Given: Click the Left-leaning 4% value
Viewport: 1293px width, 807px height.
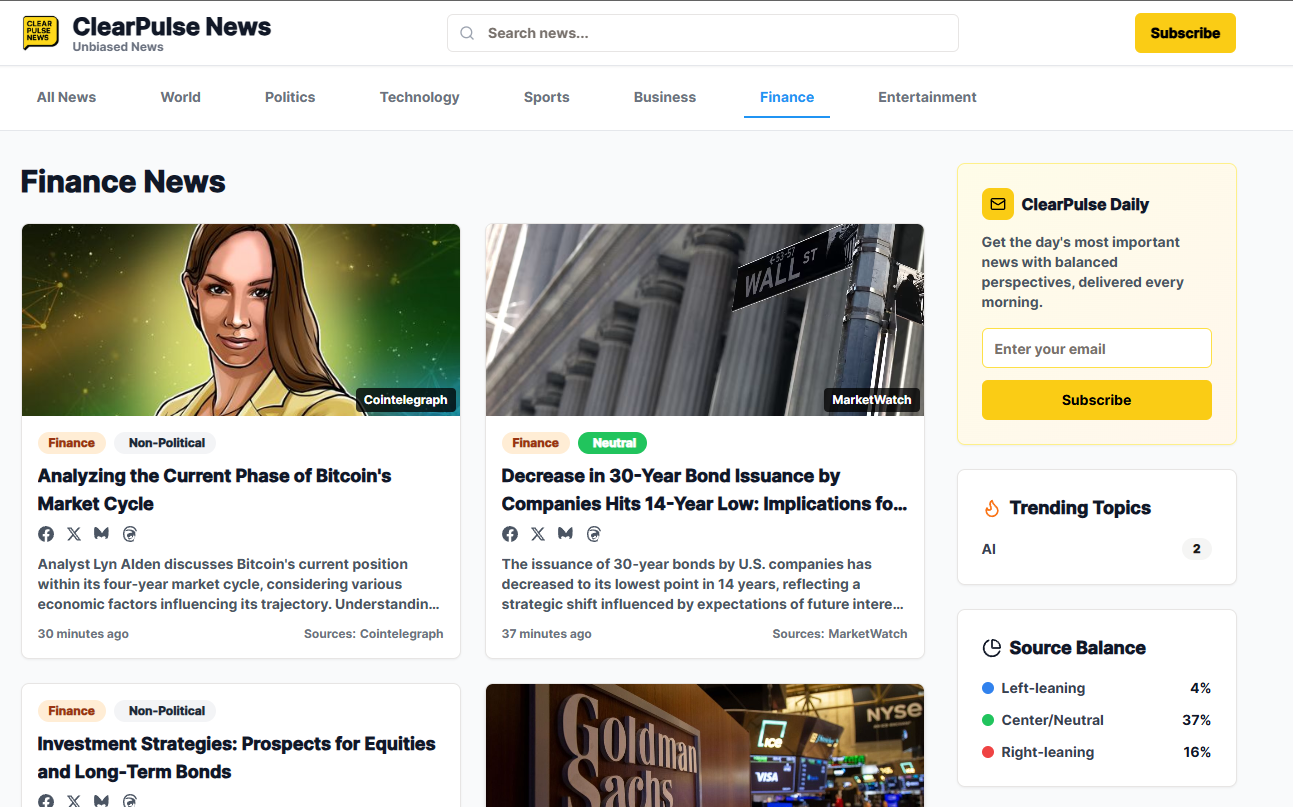Looking at the screenshot, I should (x=1201, y=688).
